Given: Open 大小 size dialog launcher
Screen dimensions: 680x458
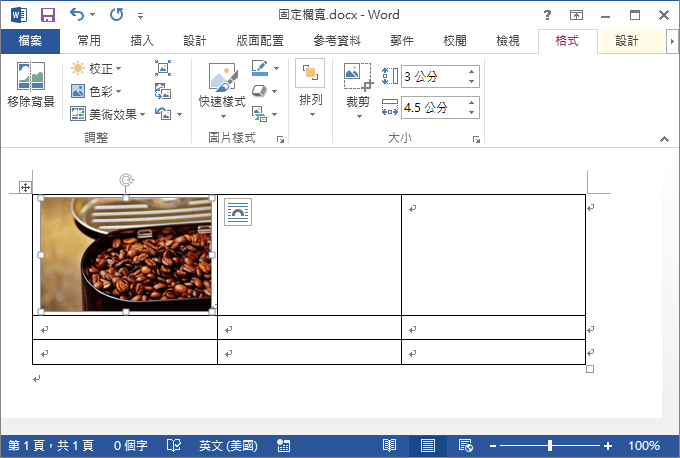Looking at the screenshot, I should click(x=477, y=139).
